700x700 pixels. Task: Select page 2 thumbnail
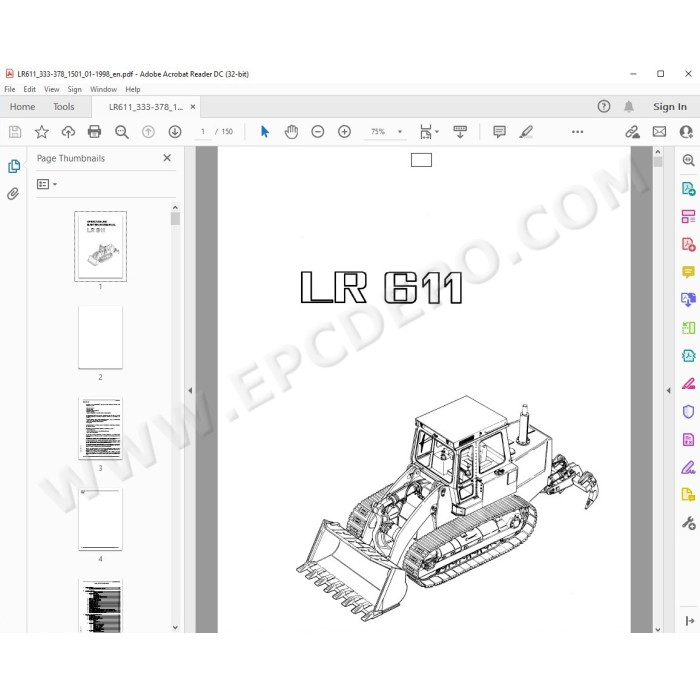coord(100,337)
